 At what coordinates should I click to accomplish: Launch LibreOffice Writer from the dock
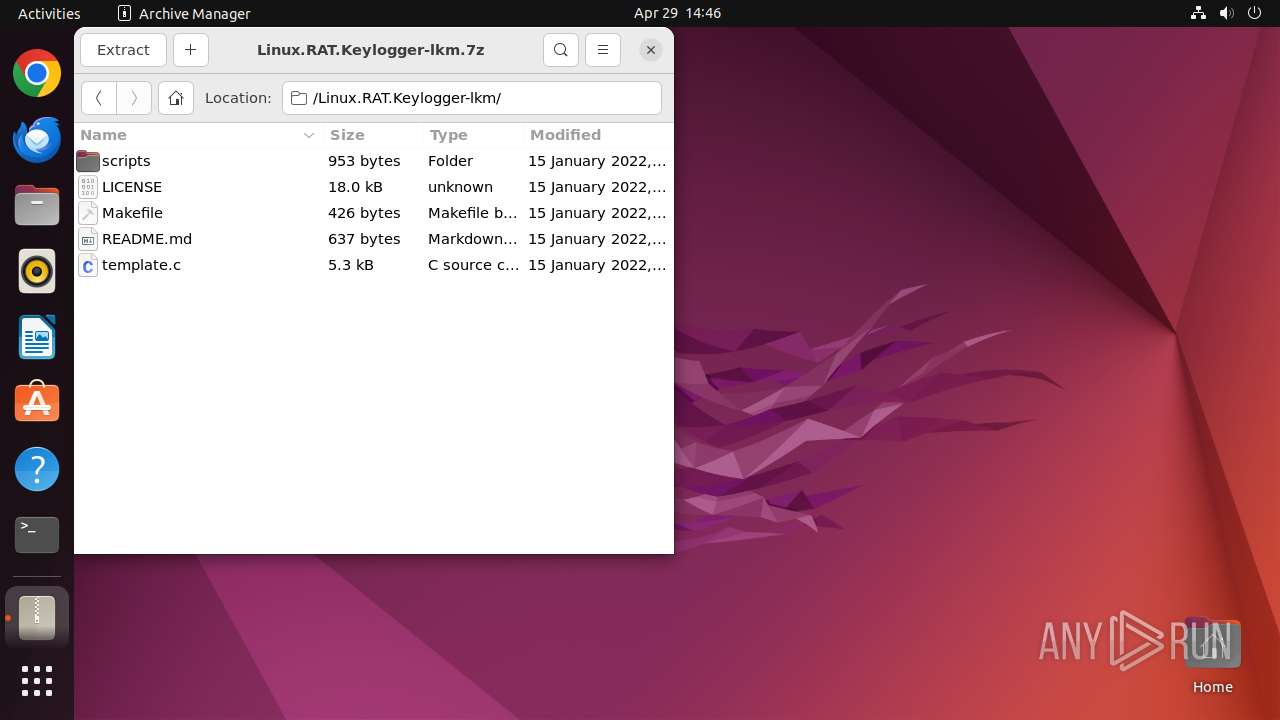tap(37, 337)
